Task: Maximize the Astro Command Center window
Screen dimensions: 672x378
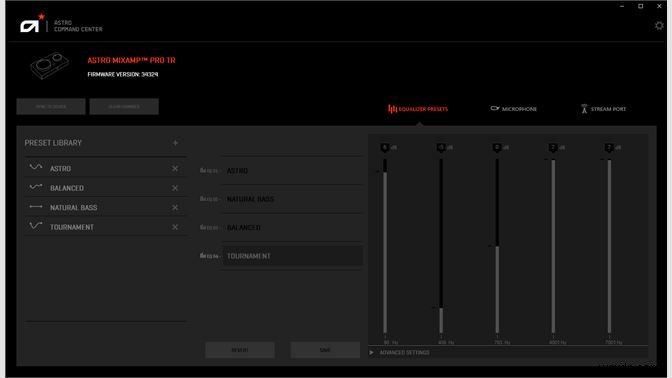Action: coord(641,6)
